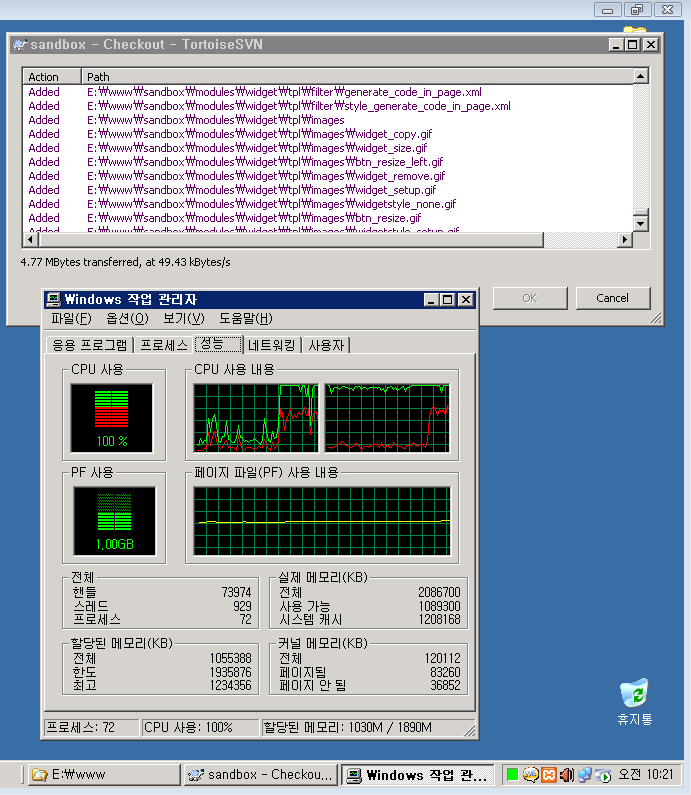Select the widget_size.gif row

click(x=328, y=148)
